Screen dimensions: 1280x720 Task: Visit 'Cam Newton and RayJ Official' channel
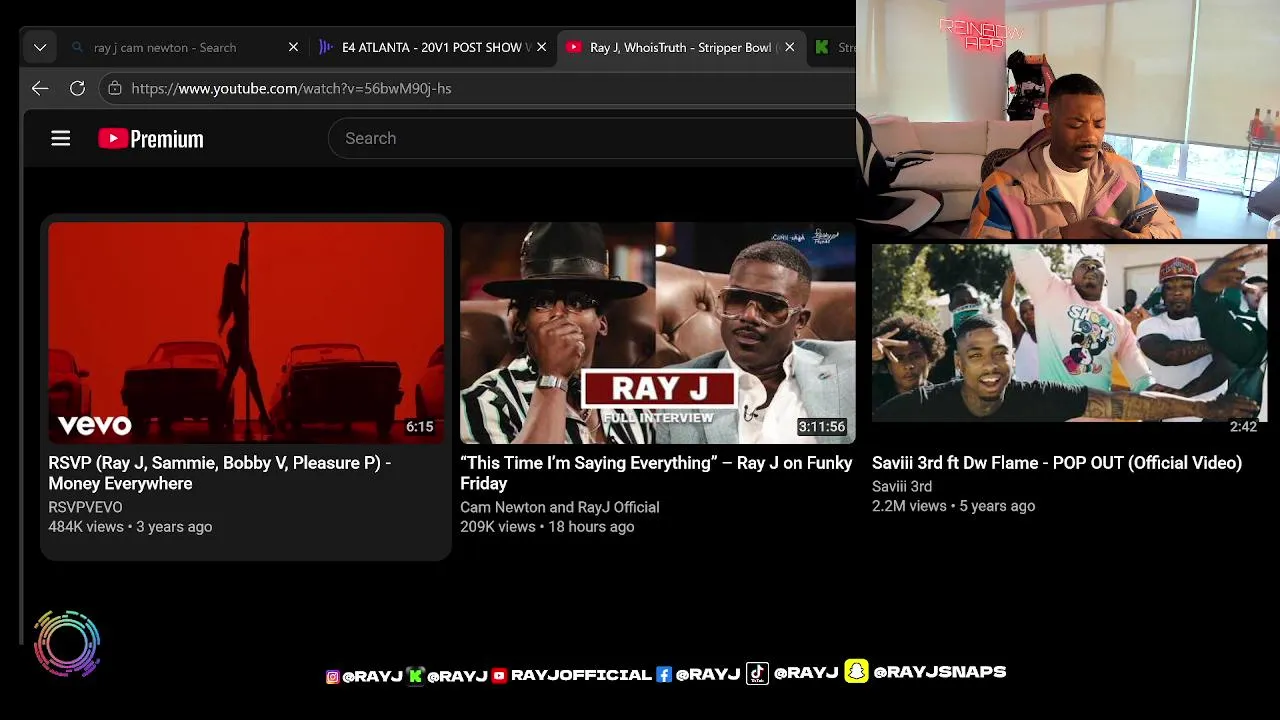coord(559,507)
